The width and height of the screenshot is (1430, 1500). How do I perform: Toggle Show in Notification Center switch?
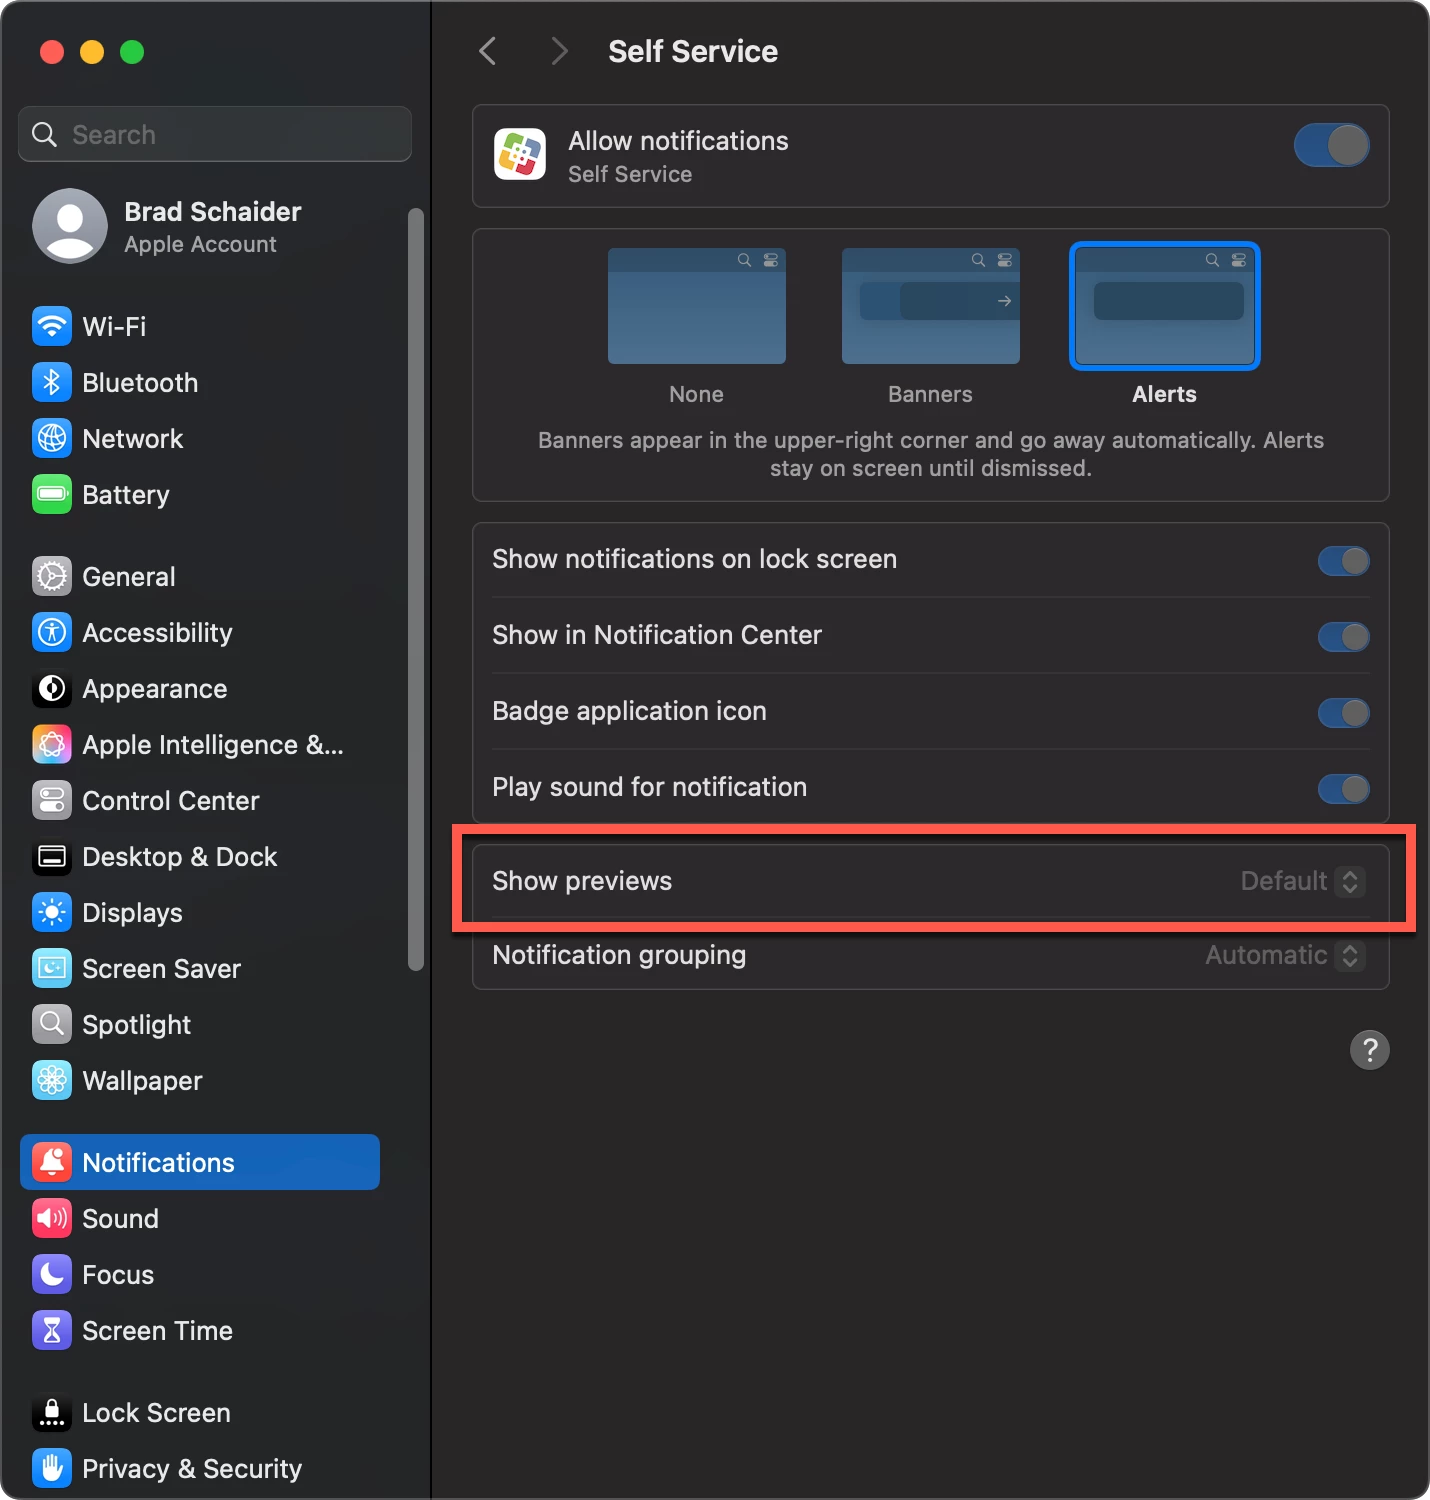(1344, 637)
